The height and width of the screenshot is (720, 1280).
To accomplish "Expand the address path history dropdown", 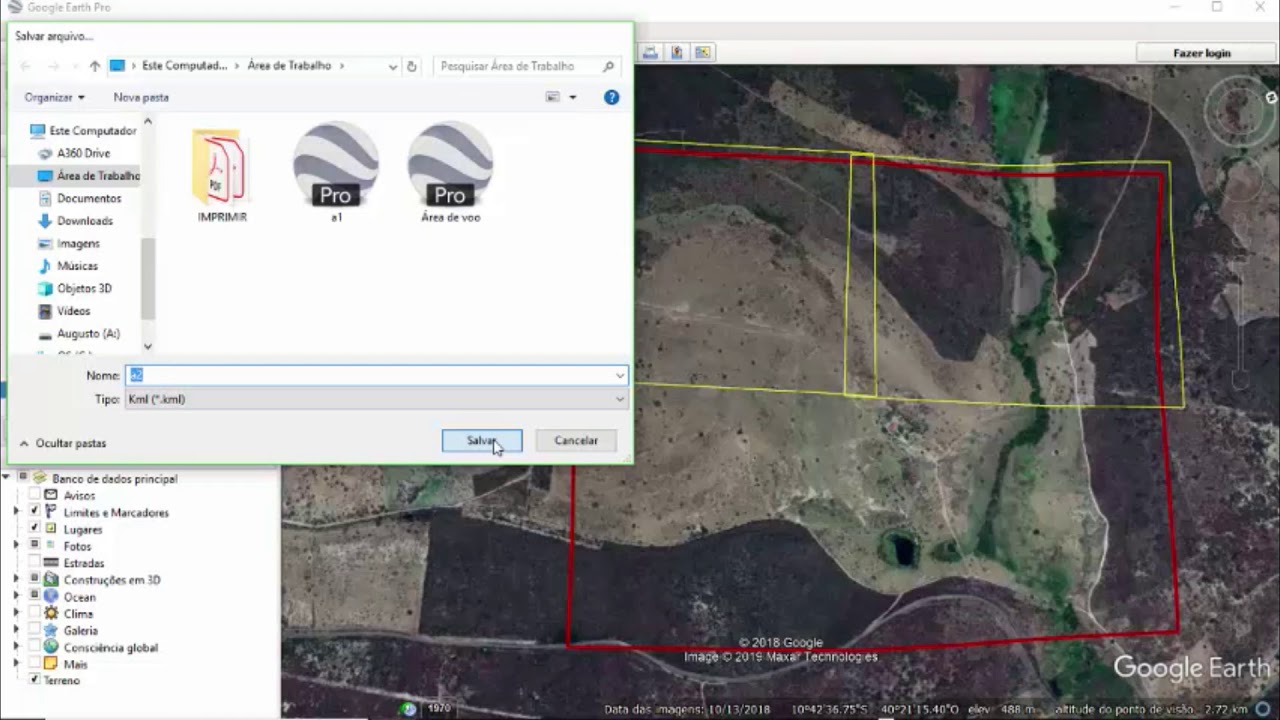I will pos(392,66).
